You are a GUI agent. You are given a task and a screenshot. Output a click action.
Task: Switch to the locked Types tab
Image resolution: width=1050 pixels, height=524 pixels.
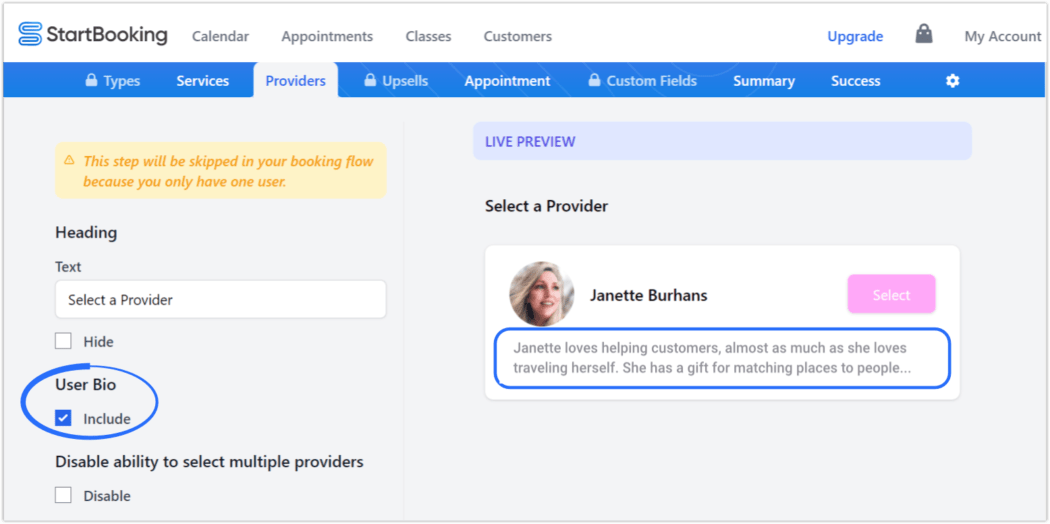click(112, 81)
